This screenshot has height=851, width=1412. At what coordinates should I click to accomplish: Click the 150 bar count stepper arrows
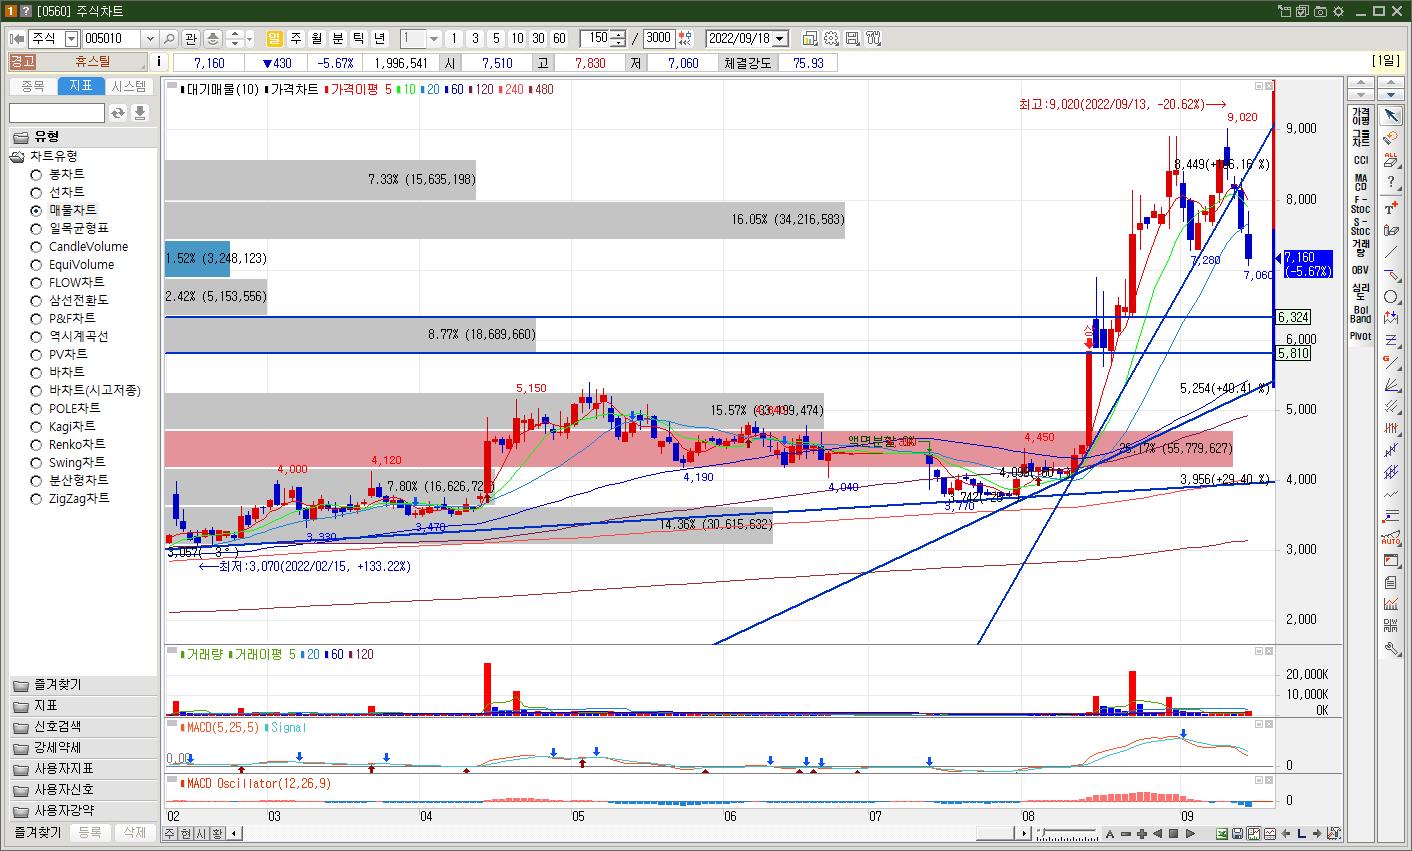tap(620, 39)
